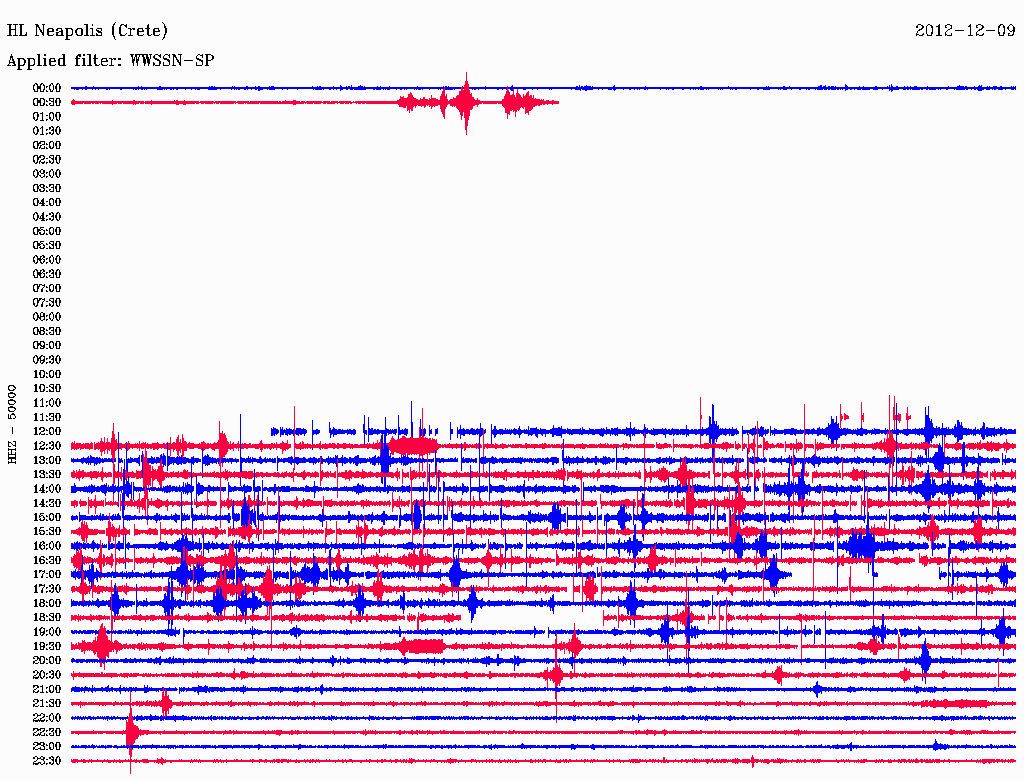
Task: Click the 05:00 time label
Action: (x=47, y=231)
